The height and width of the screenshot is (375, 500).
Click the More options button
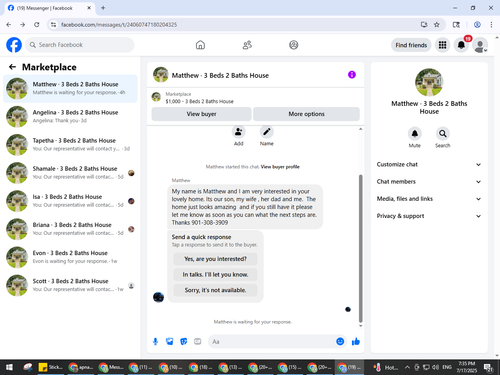pos(306,114)
